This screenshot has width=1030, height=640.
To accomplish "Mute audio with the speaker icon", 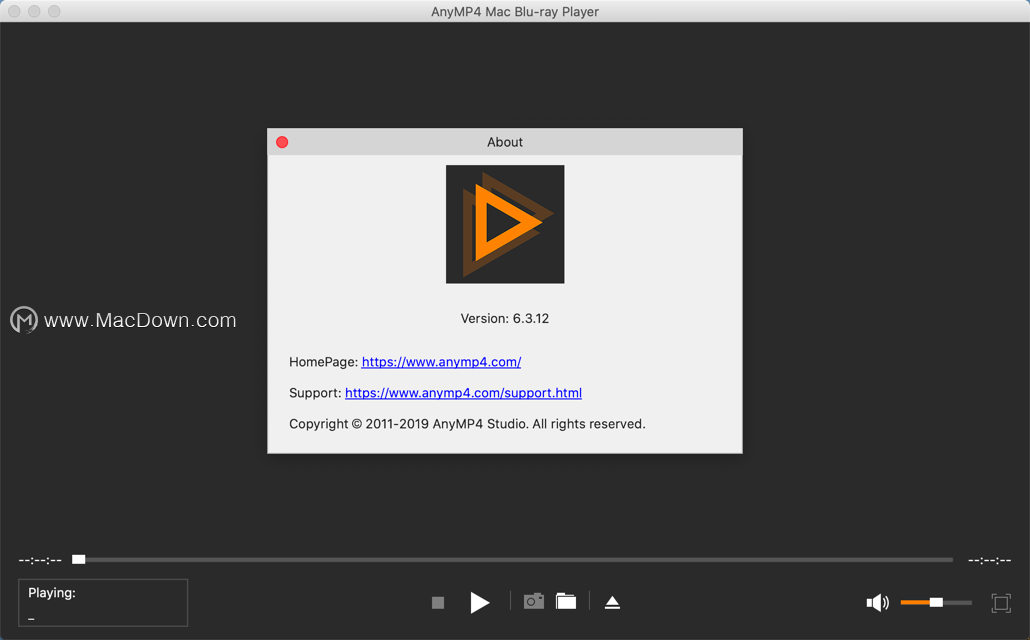I will tap(878, 603).
